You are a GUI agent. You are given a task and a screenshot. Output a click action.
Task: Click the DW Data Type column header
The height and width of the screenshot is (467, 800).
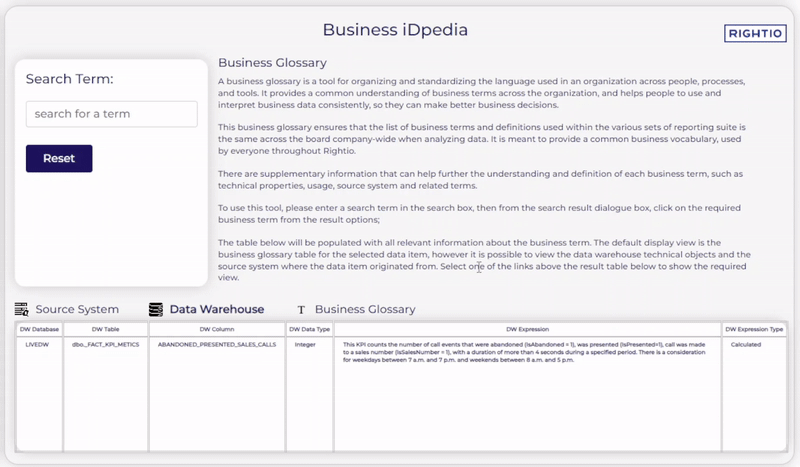point(310,329)
